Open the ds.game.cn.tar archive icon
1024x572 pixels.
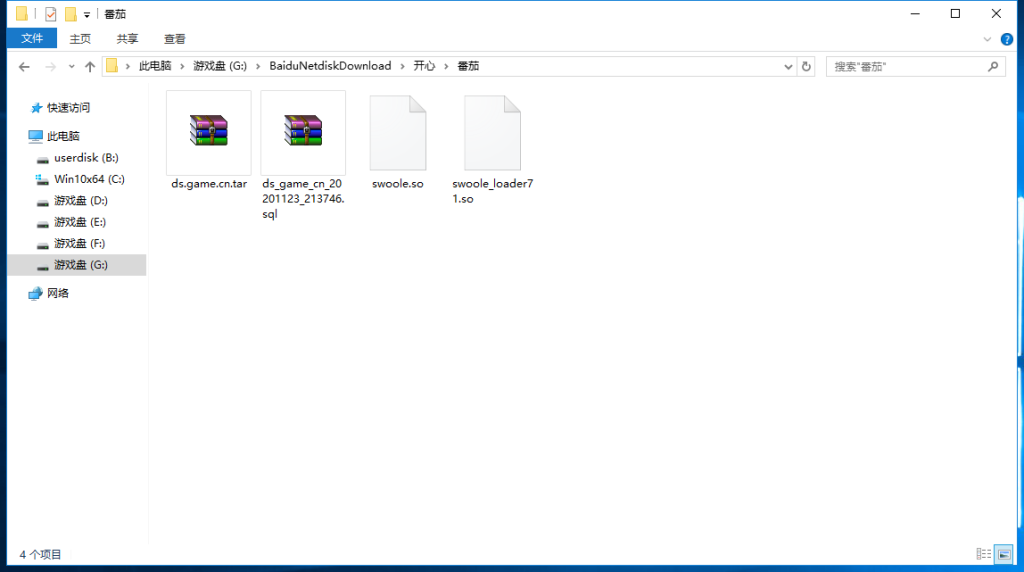pos(208,131)
